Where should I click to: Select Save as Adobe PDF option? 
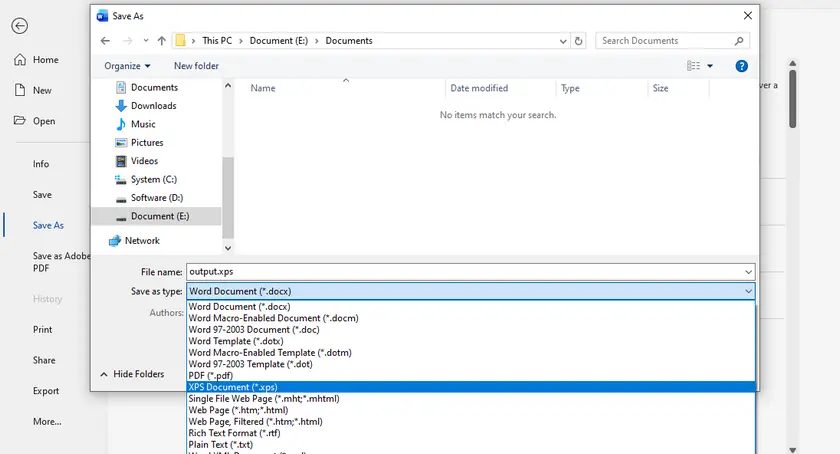coord(61,262)
